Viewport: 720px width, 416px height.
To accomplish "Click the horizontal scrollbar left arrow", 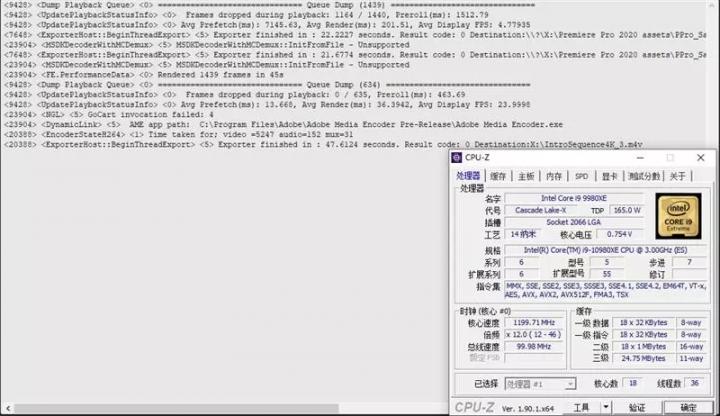I will [7, 408].
